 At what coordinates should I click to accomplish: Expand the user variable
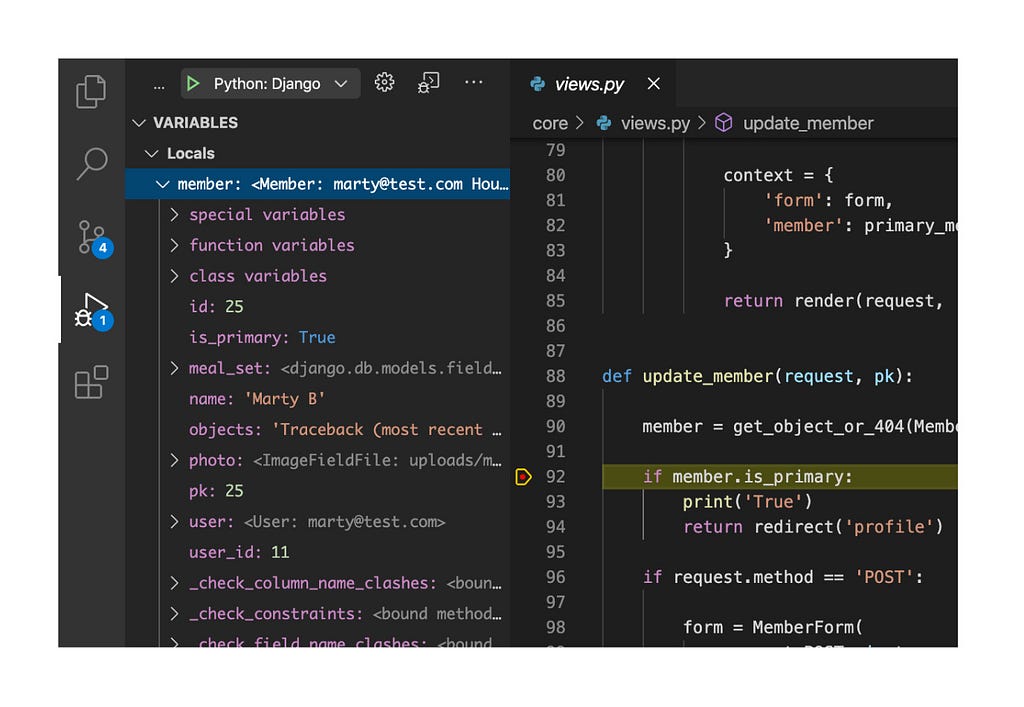pyautogui.click(x=174, y=522)
